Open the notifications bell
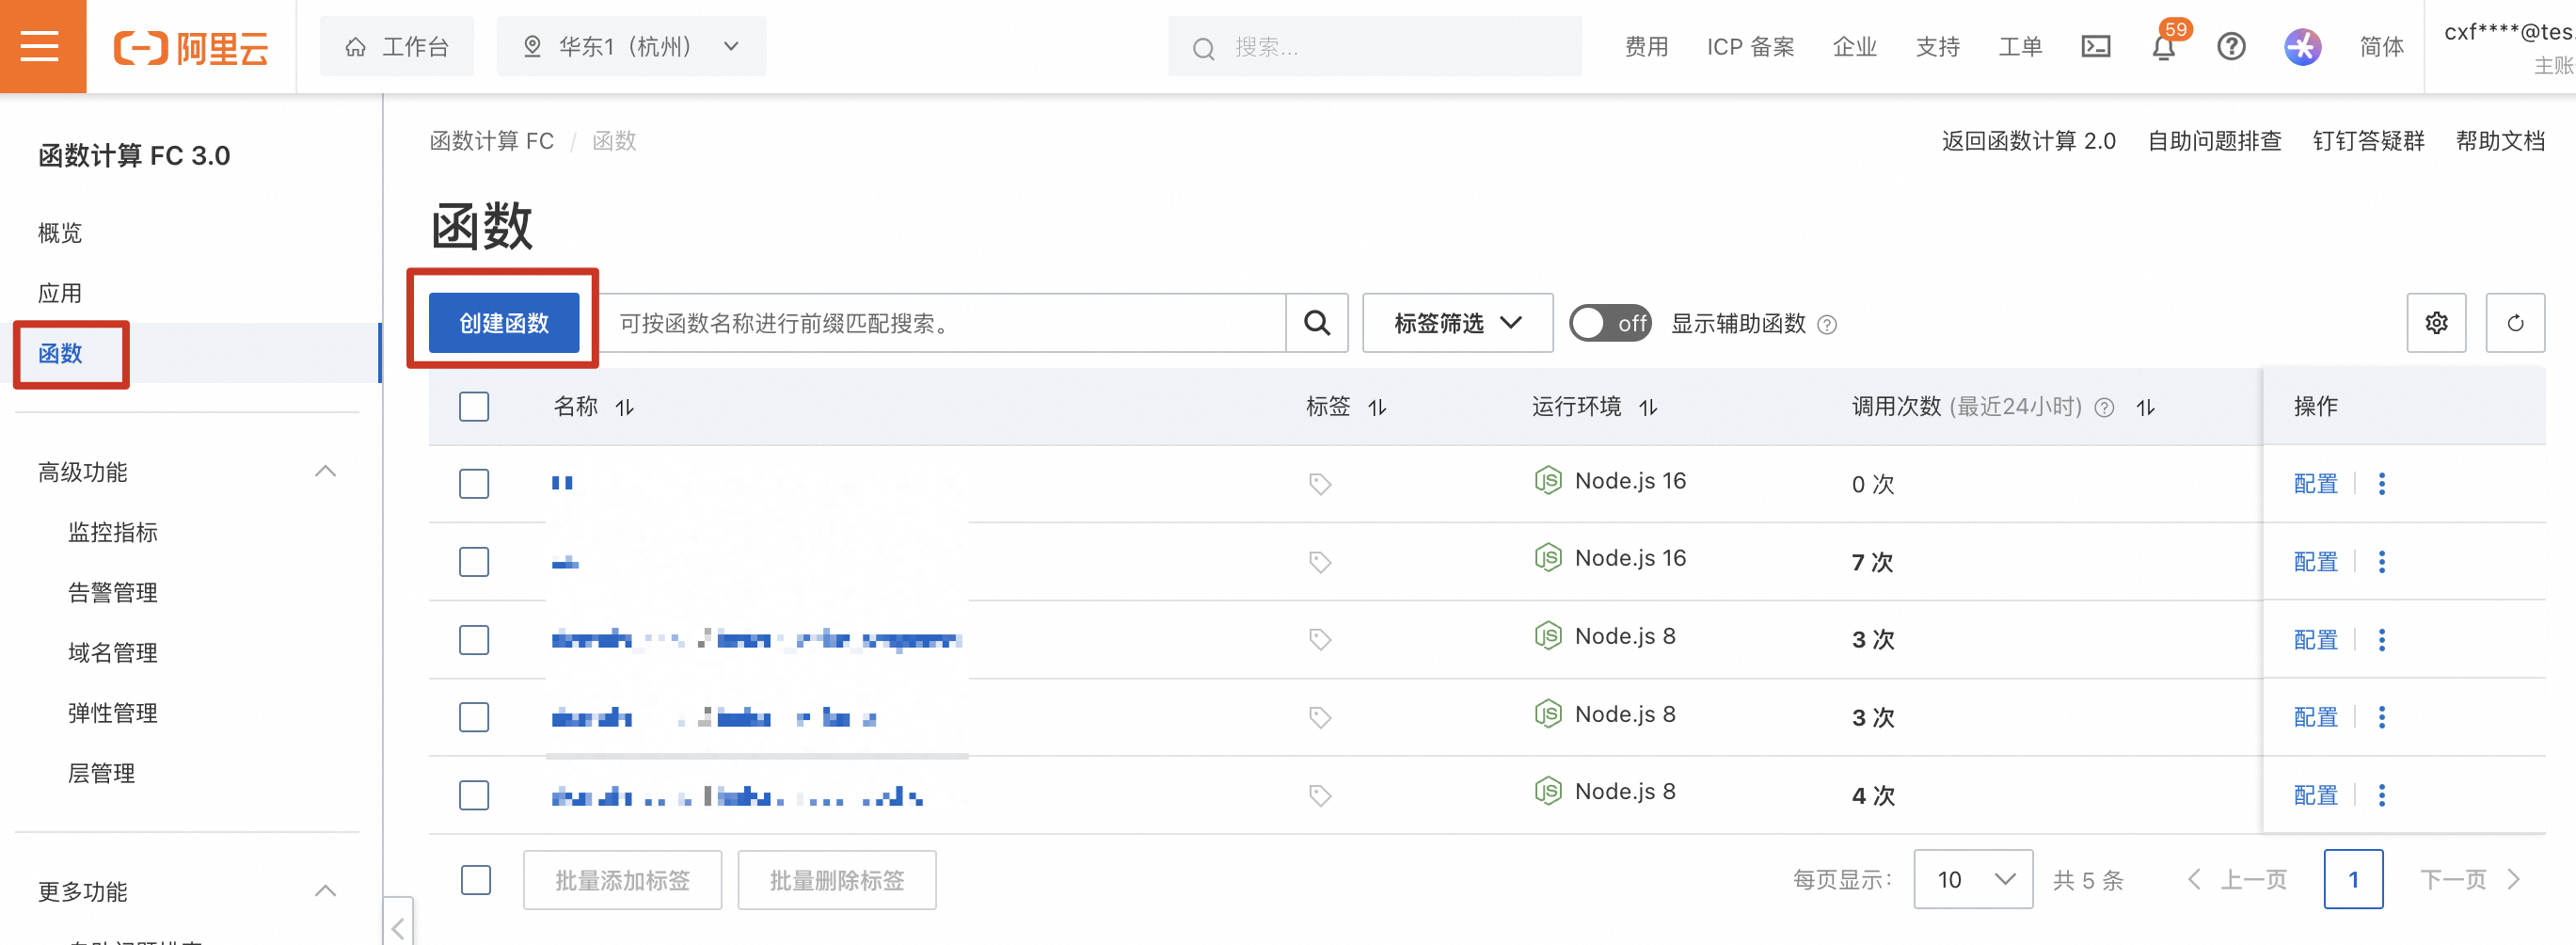Screen dimensions: 2576x945 [2163, 47]
